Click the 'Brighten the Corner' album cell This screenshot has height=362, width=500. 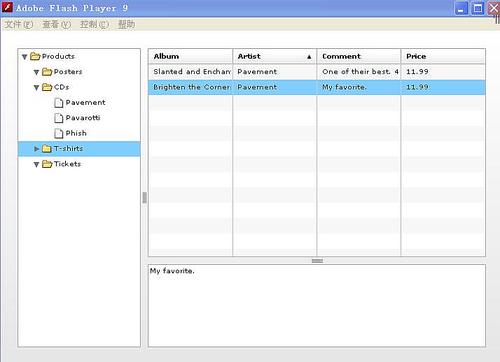click(x=190, y=87)
